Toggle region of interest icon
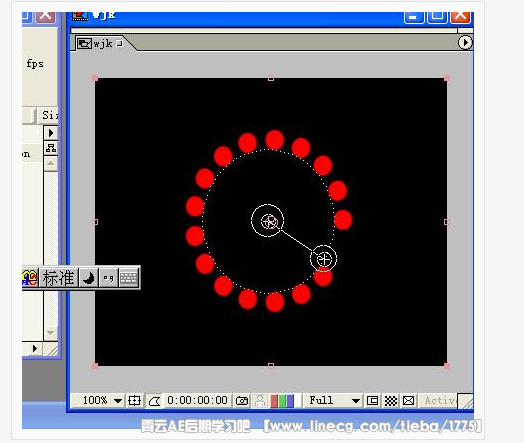524x443 pixels. pyautogui.click(x=372, y=401)
